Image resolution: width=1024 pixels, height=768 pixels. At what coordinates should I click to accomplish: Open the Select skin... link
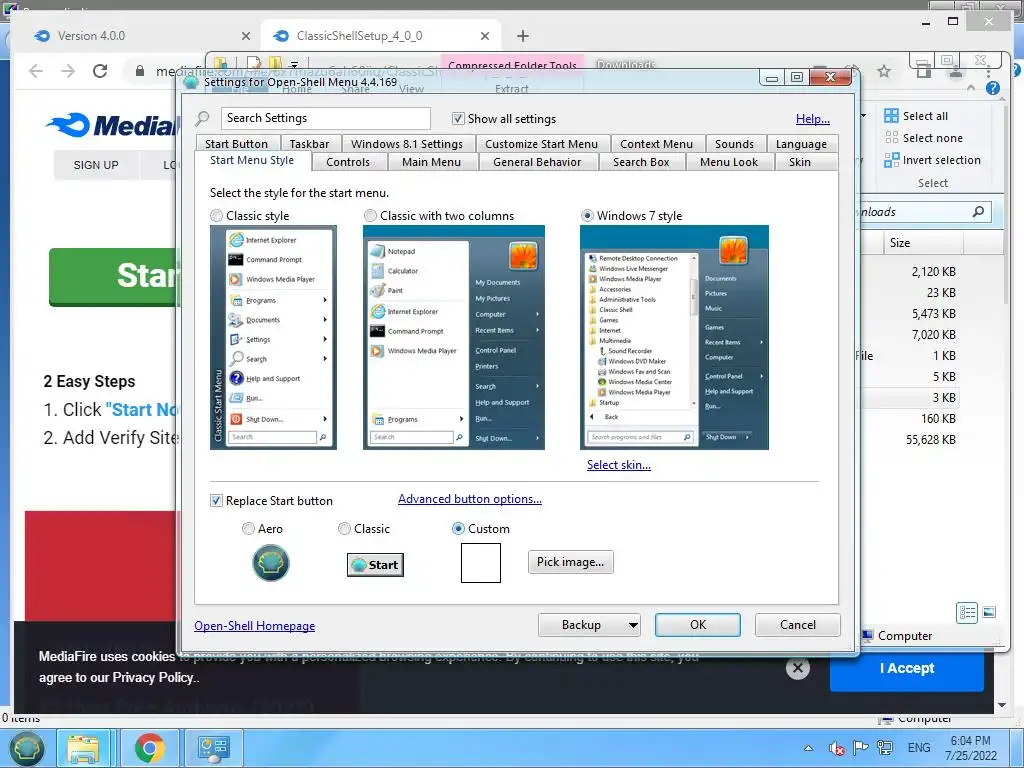click(618, 465)
